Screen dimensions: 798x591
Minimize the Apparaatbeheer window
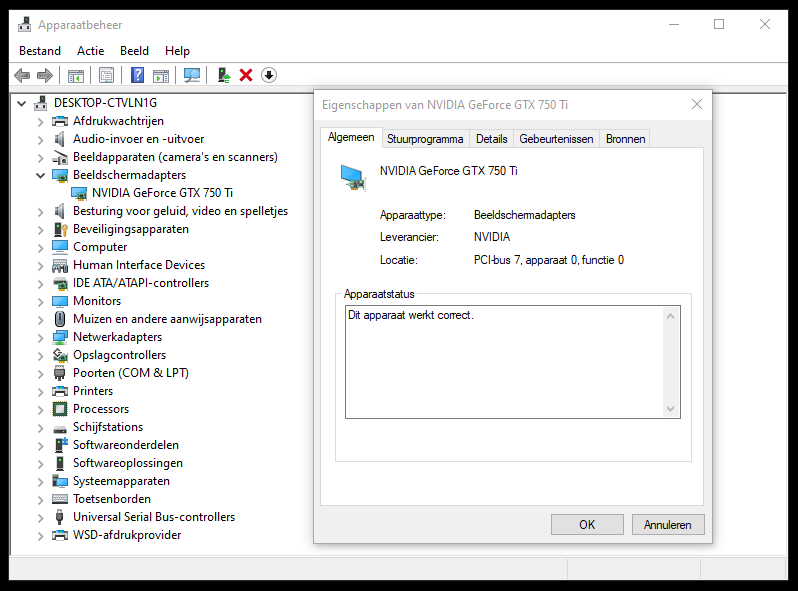[x=674, y=24]
